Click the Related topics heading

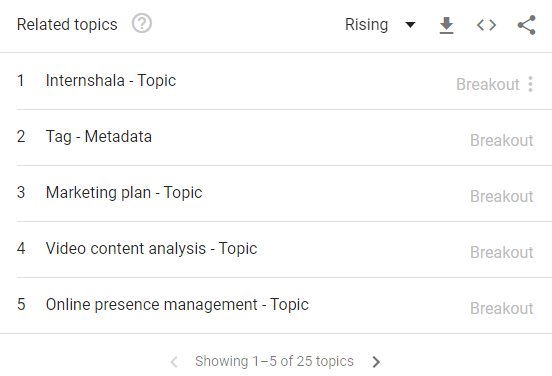[67, 25]
